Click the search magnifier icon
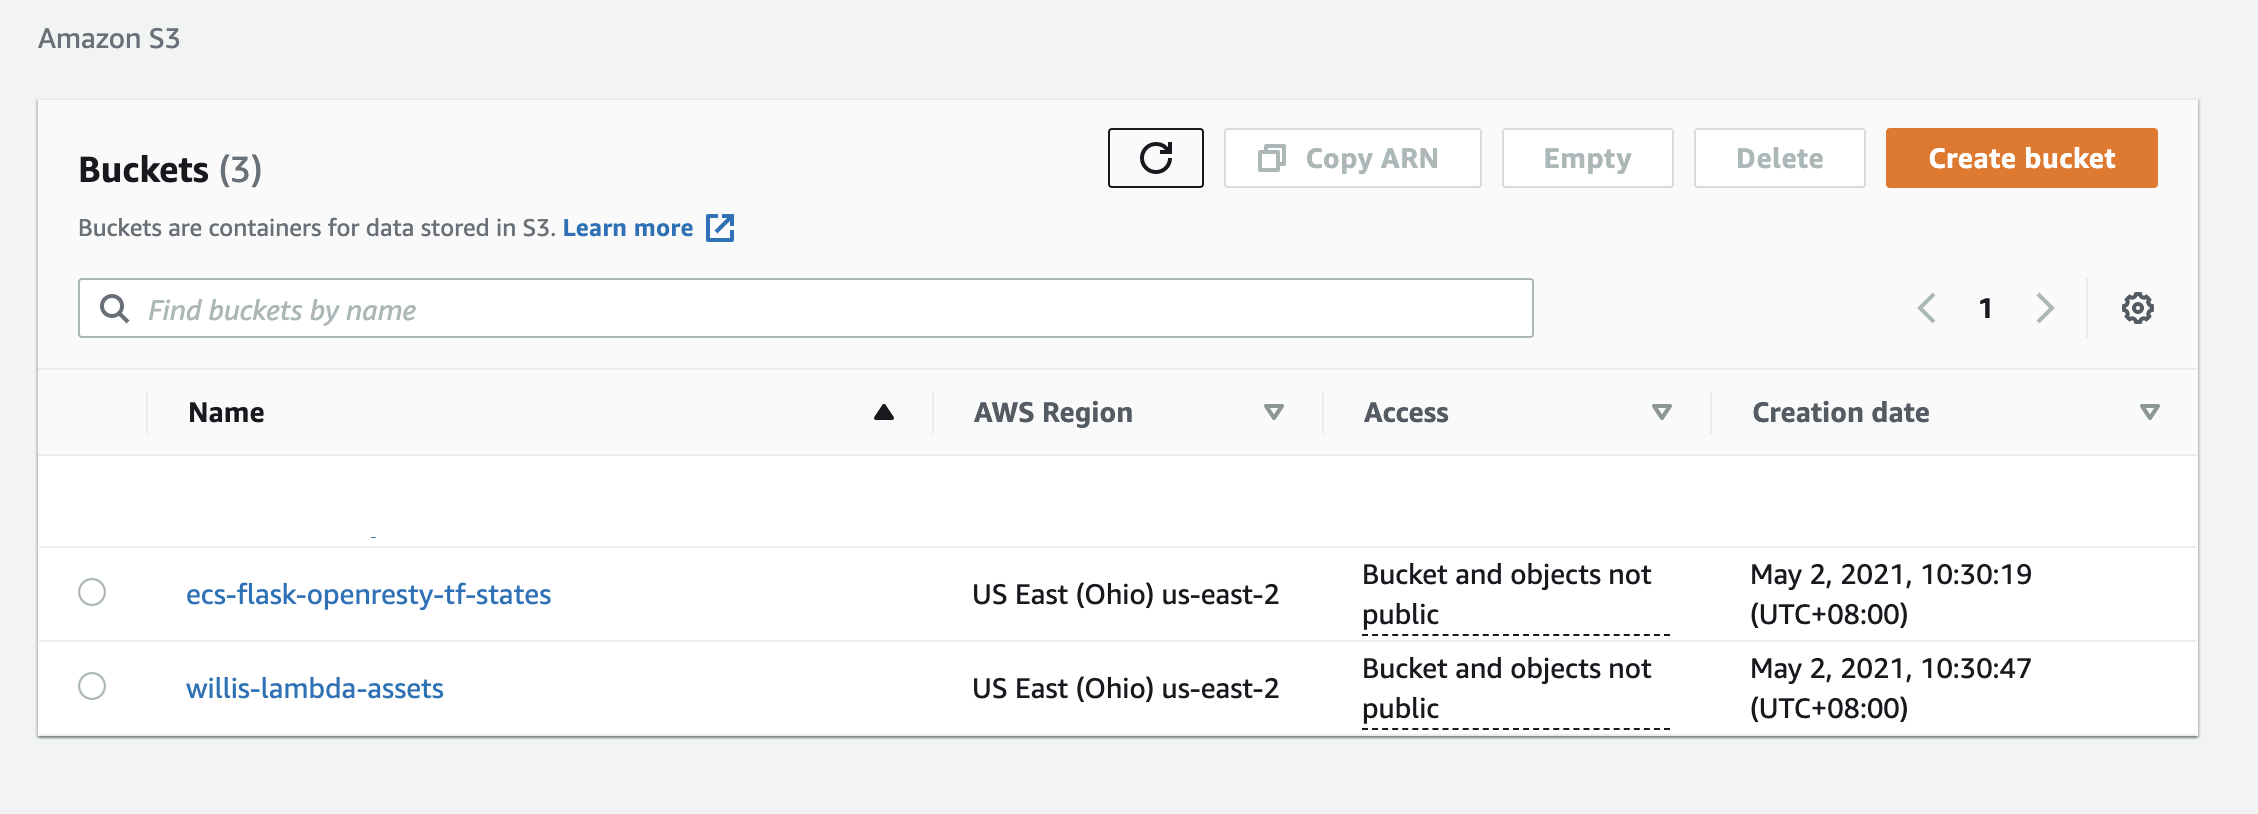The image size is (2258, 814). pos(115,309)
